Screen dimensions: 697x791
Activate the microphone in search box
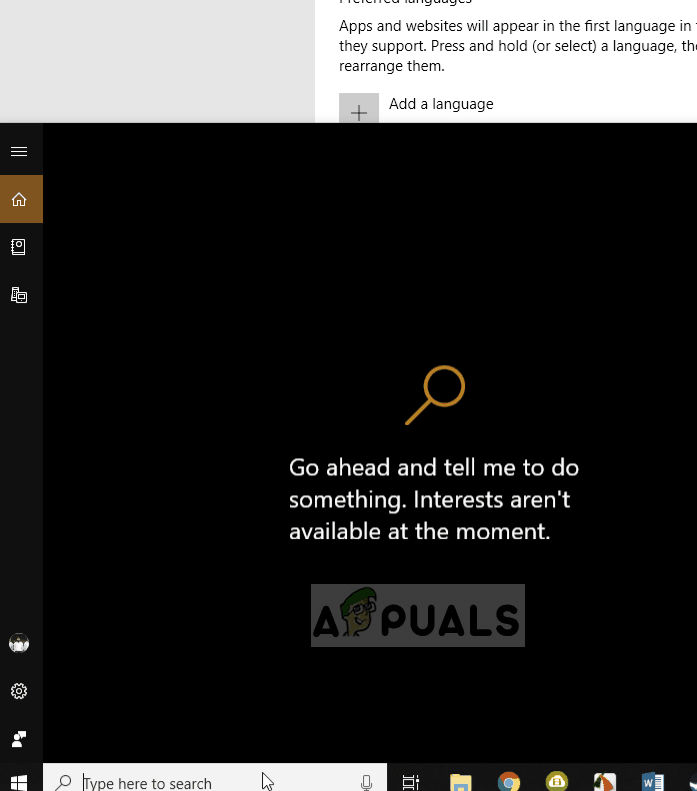[x=367, y=782]
